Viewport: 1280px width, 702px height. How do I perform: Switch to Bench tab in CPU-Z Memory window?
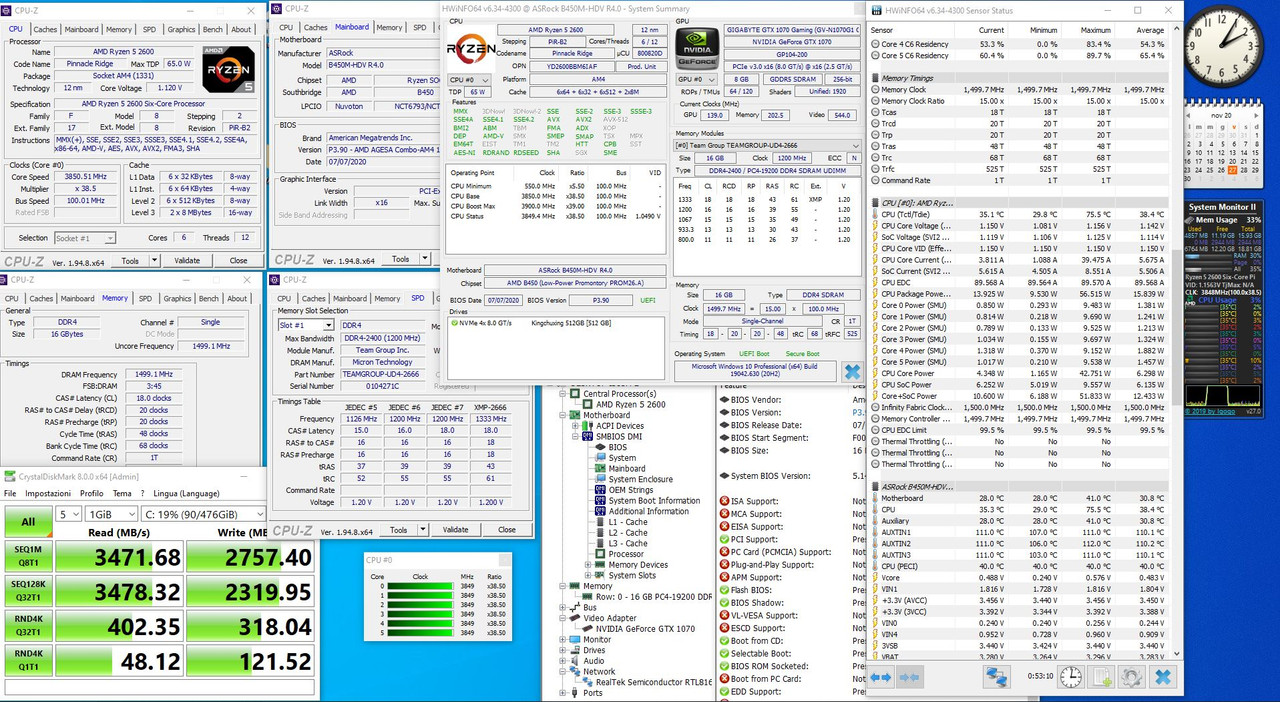pos(210,298)
